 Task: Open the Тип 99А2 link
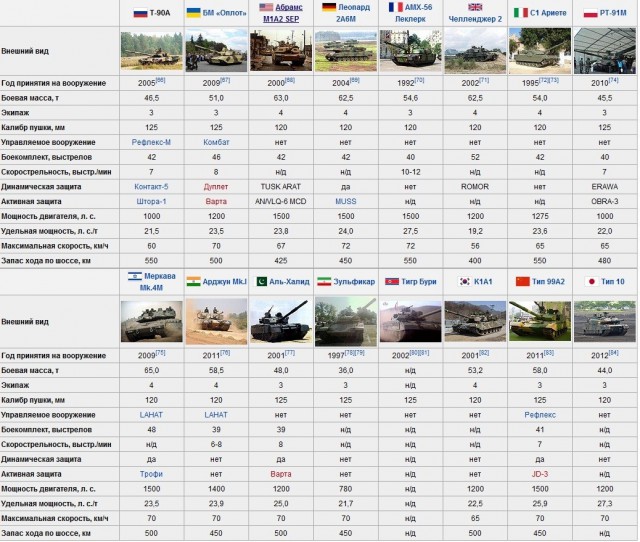(548, 282)
